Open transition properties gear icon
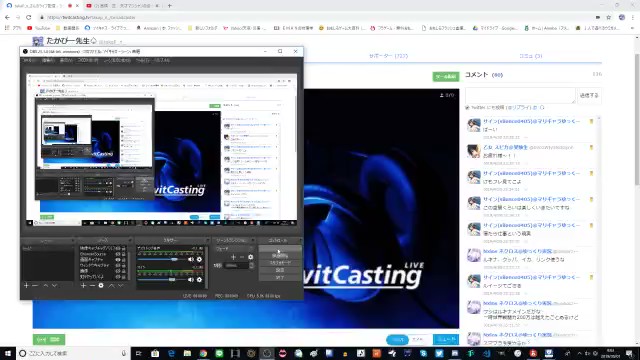This screenshot has height=360, width=640. pyautogui.click(x=251, y=257)
